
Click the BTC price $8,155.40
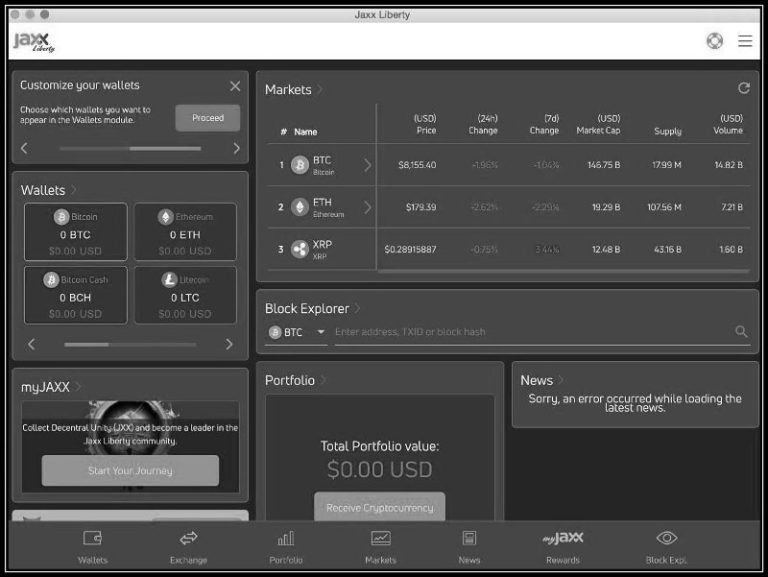click(x=417, y=165)
